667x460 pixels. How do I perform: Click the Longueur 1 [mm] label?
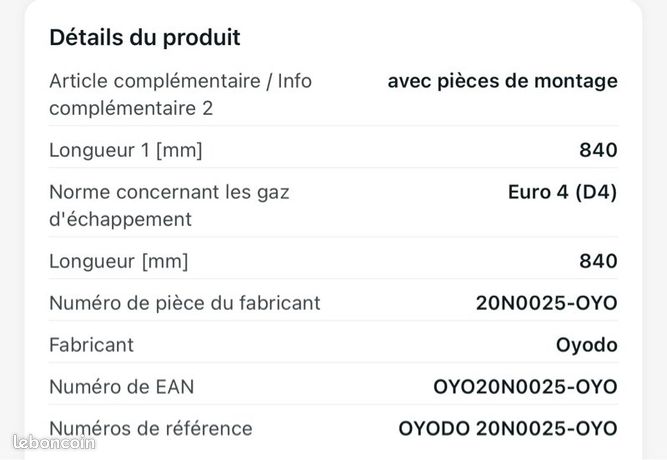click(126, 150)
